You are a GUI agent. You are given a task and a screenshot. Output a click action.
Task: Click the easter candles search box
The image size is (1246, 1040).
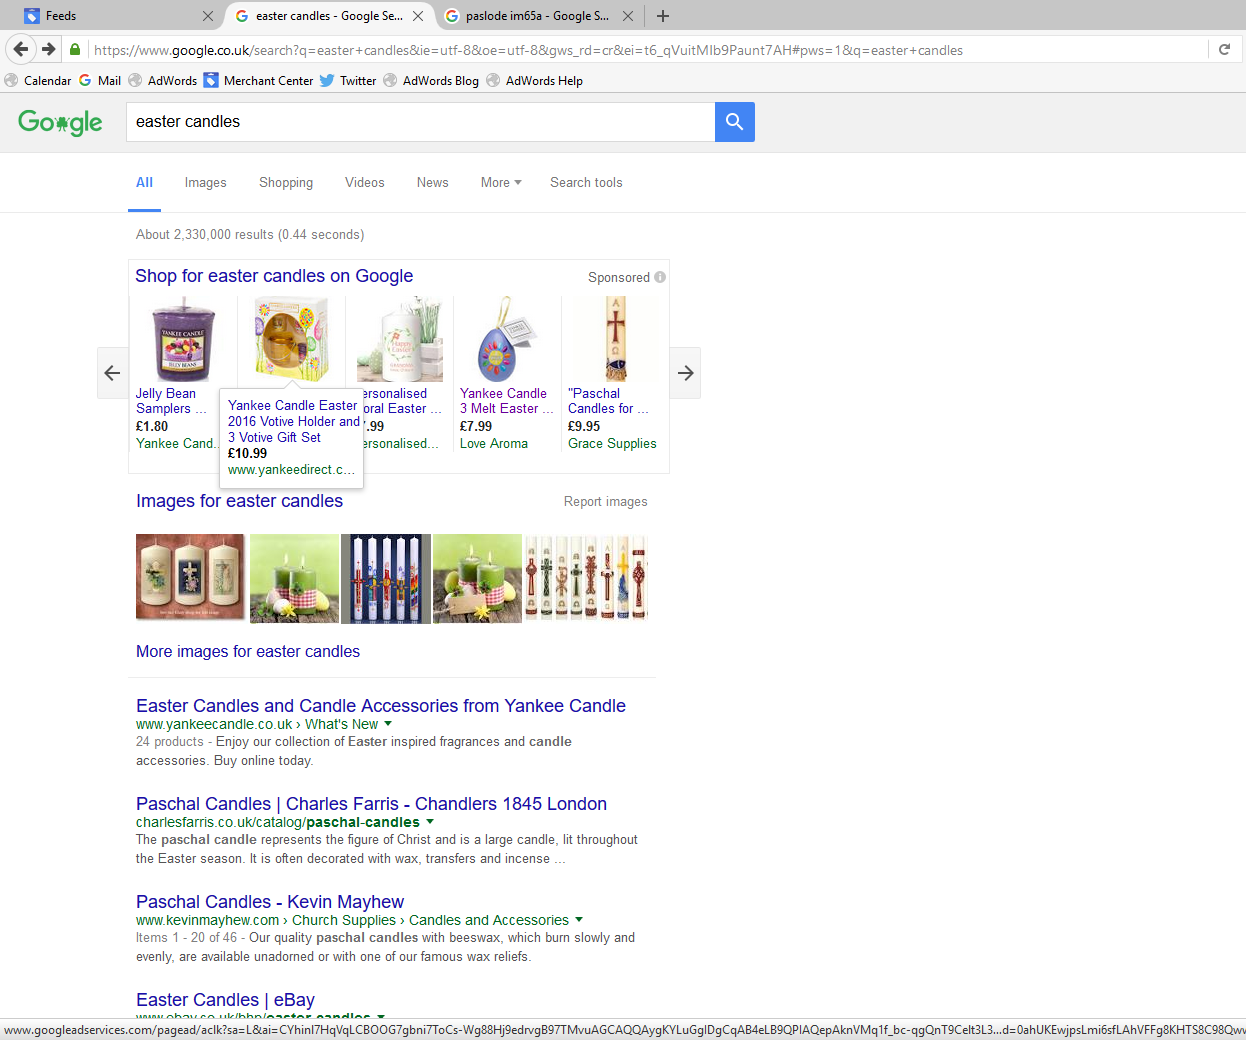pyautogui.click(x=420, y=122)
